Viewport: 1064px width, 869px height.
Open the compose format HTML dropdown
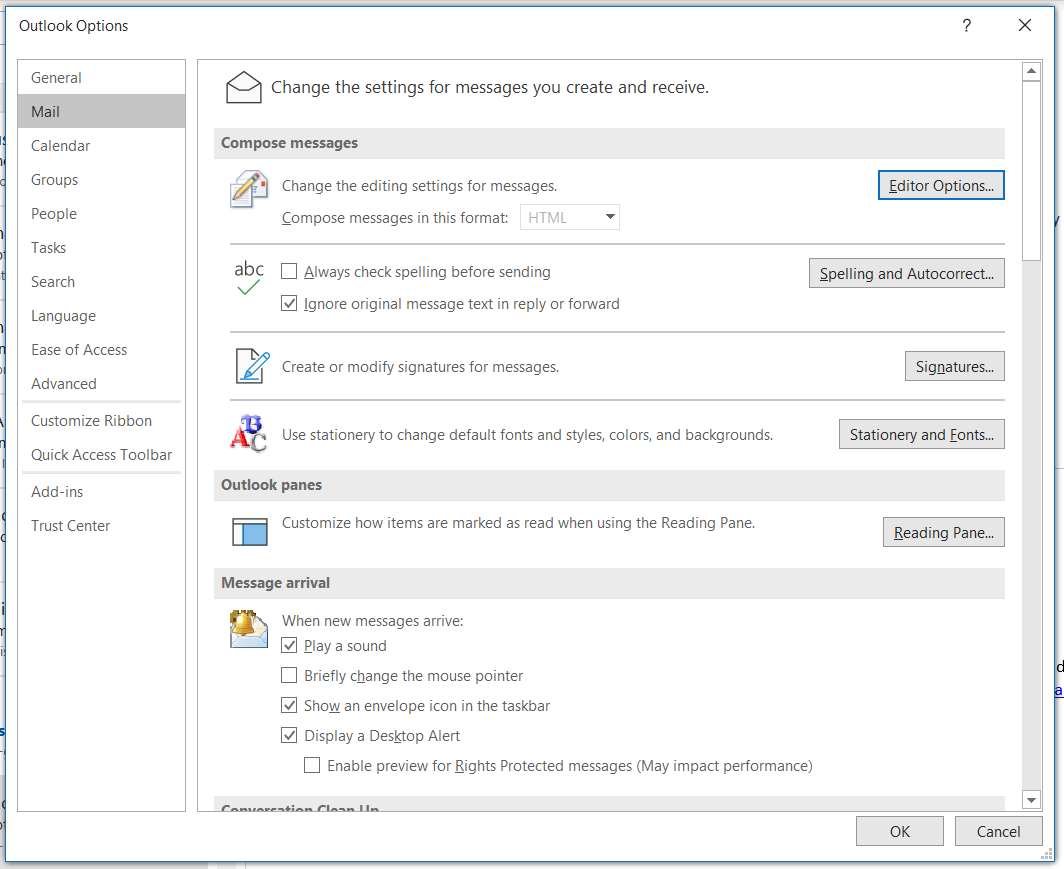[569, 217]
